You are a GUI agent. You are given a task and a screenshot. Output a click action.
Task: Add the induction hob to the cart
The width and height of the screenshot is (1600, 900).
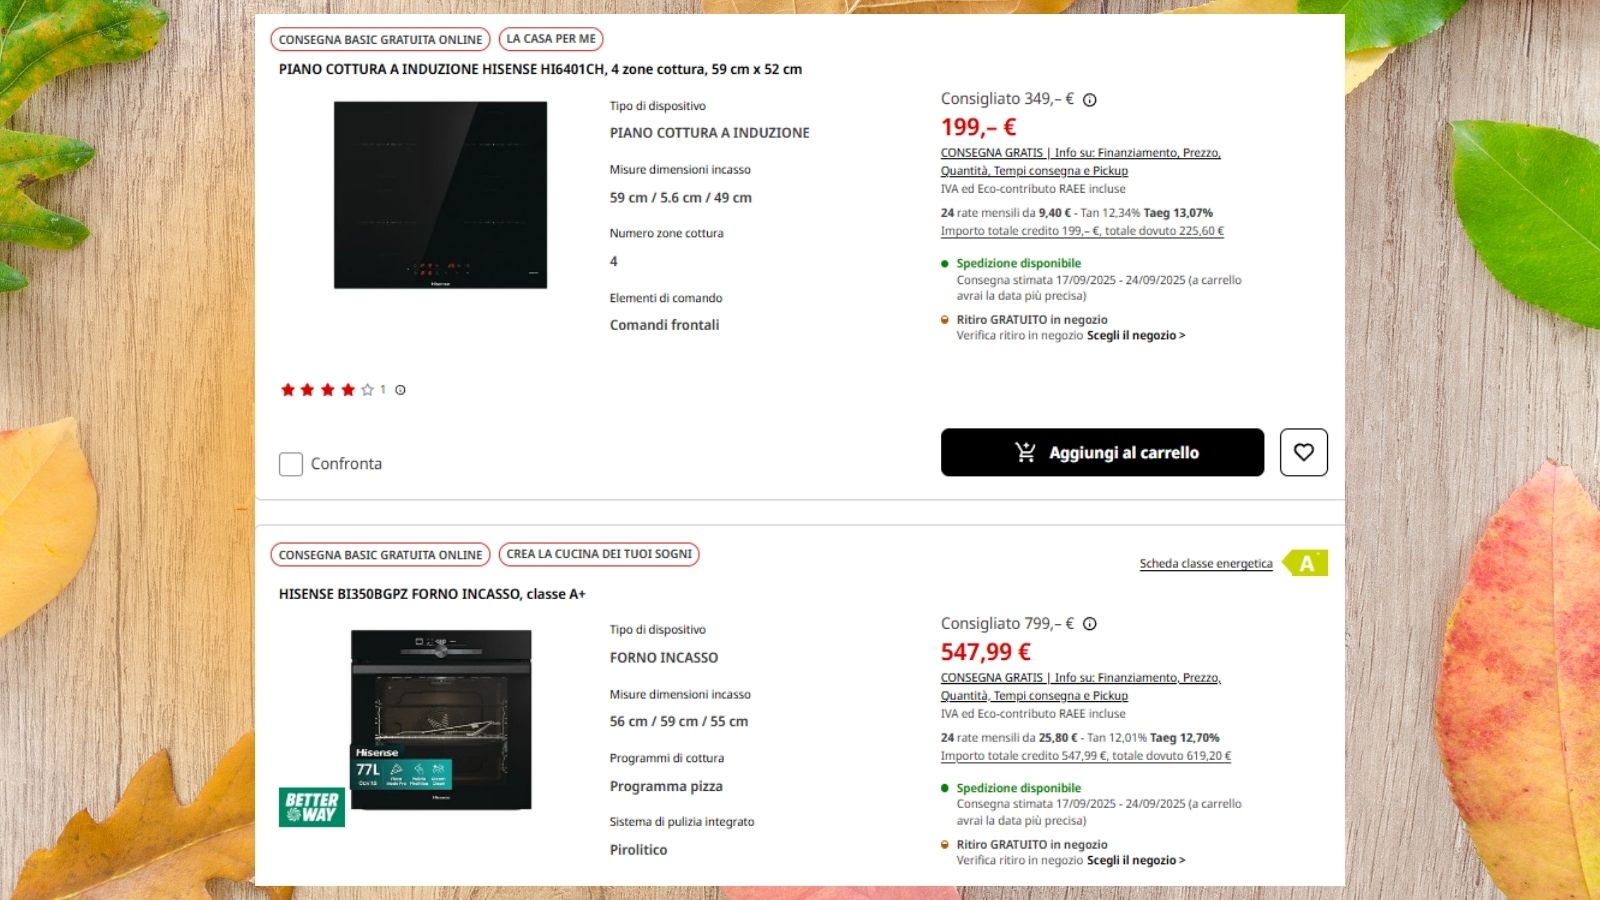click(x=1102, y=452)
